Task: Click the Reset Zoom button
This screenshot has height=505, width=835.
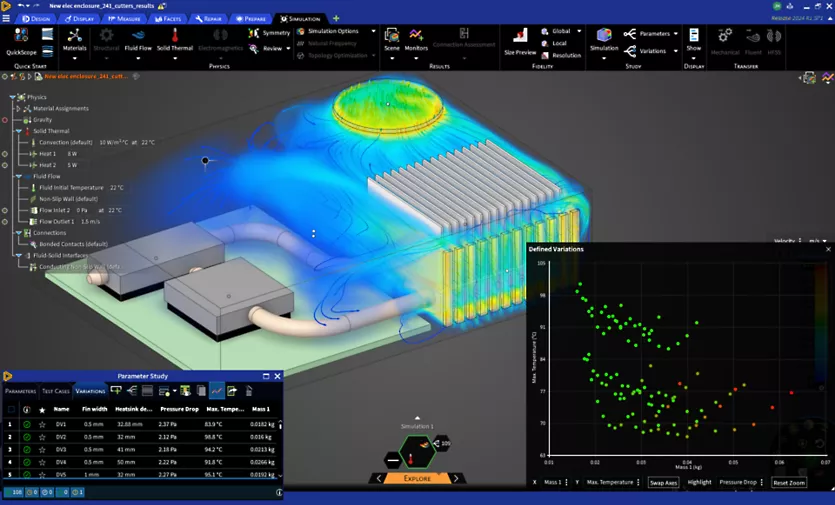Action: coord(789,482)
